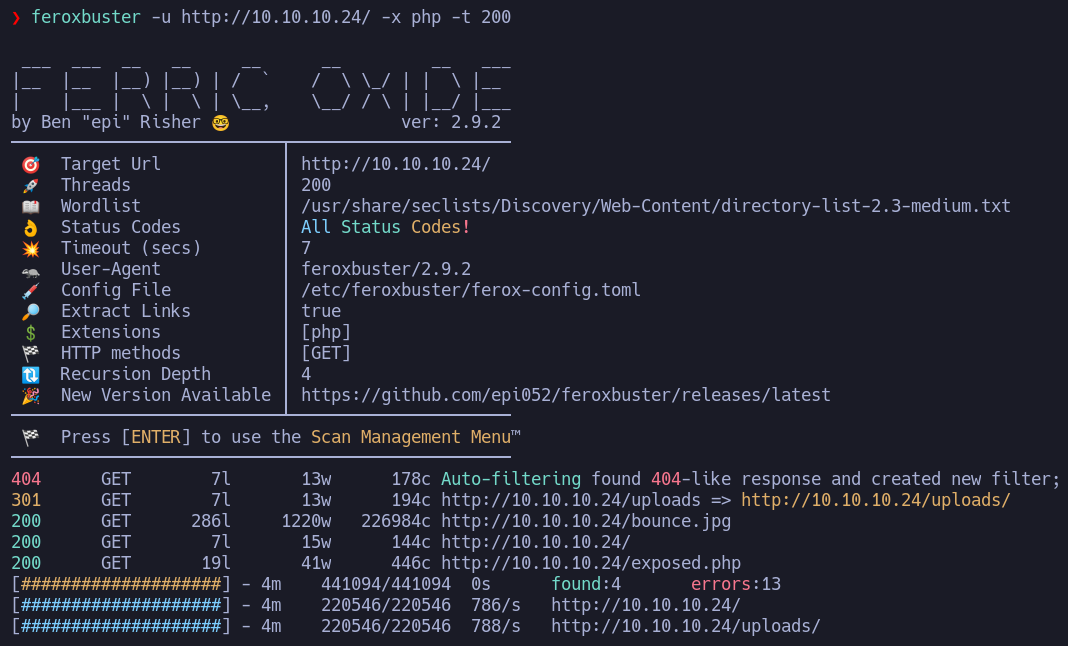
Task: Click the magnifier icon beside Extract Links
Action: [x=30, y=311]
